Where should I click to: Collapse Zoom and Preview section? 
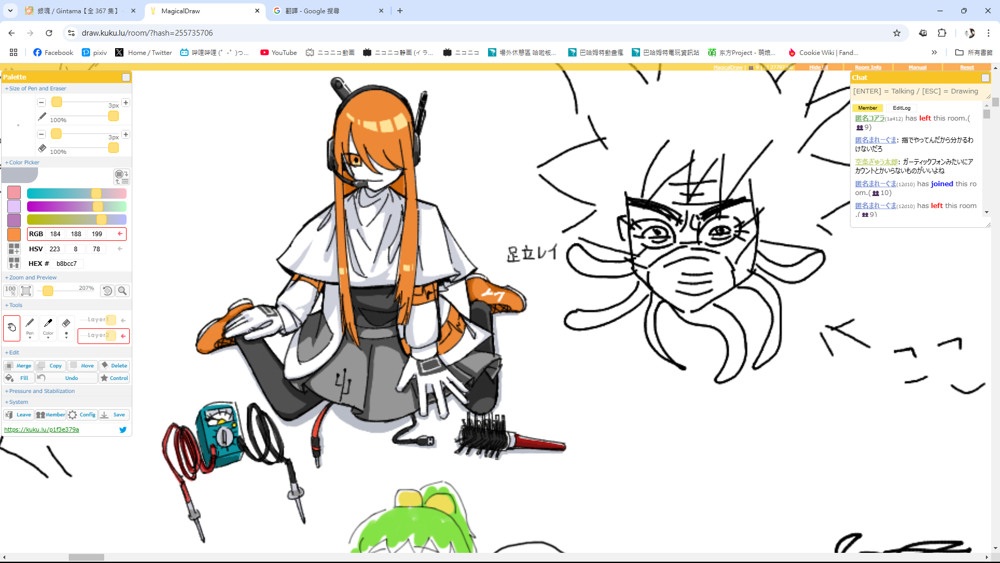tap(31, 277)
